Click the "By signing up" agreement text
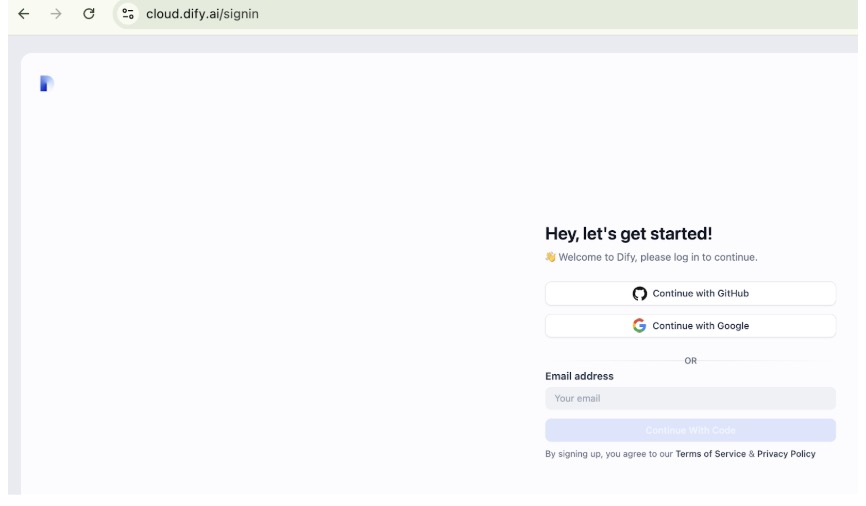The width and height of the screenshot is (866, 506). 608,454
